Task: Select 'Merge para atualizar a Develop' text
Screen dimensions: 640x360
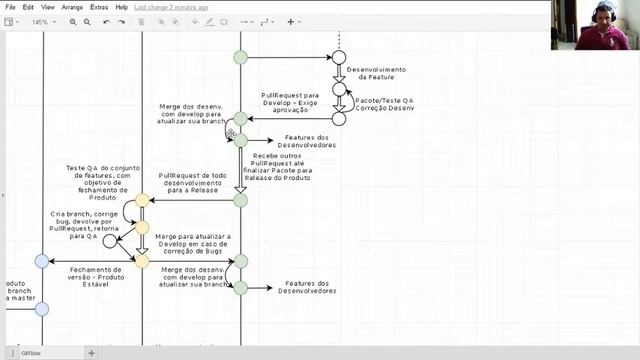Action: point(193,244)
